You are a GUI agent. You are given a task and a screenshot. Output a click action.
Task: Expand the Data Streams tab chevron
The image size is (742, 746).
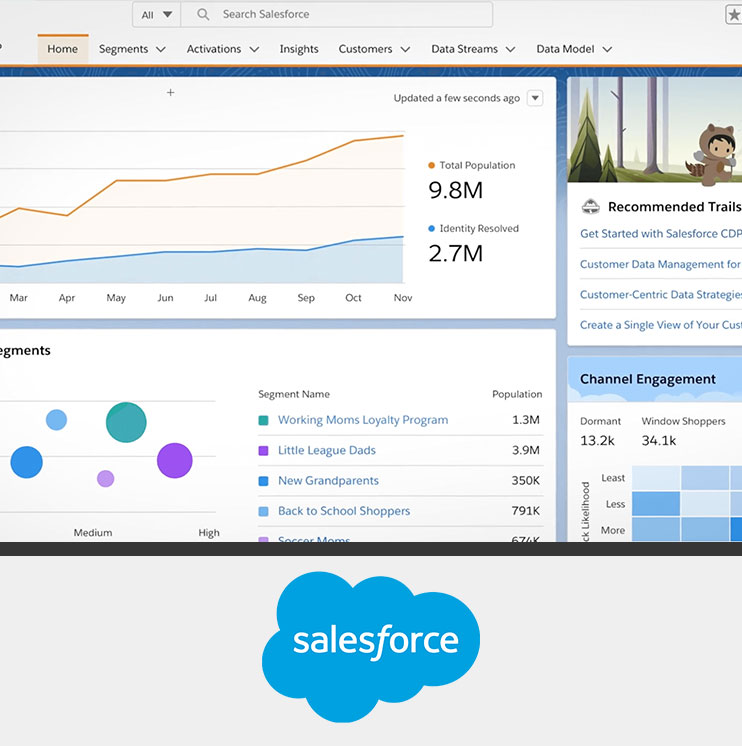[x=510, y=49]
